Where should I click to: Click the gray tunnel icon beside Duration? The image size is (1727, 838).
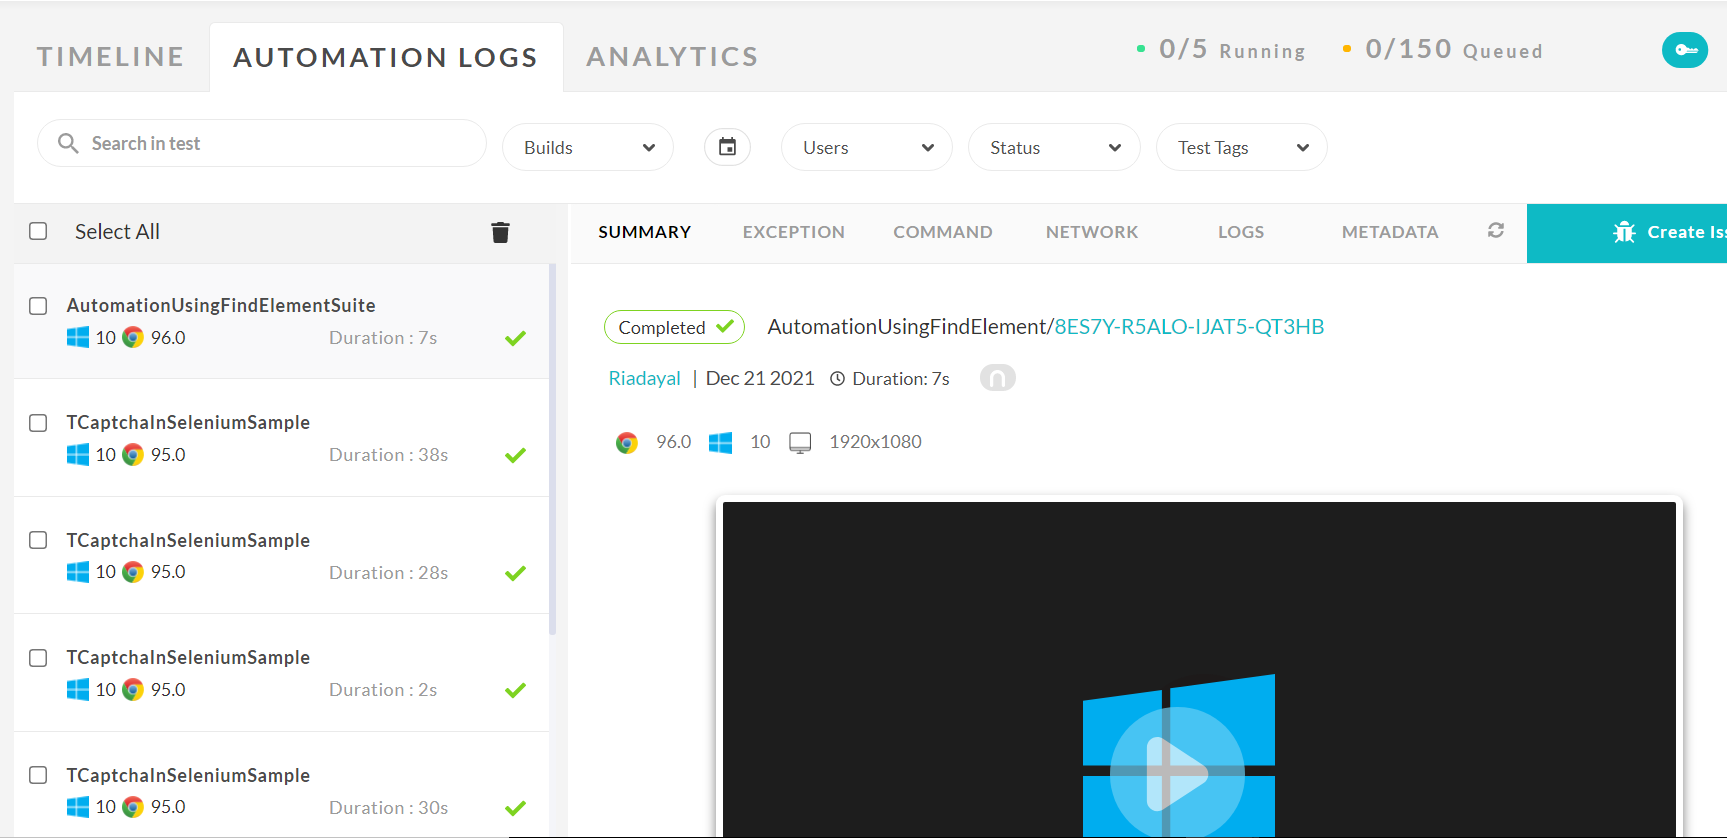point(997,378)
